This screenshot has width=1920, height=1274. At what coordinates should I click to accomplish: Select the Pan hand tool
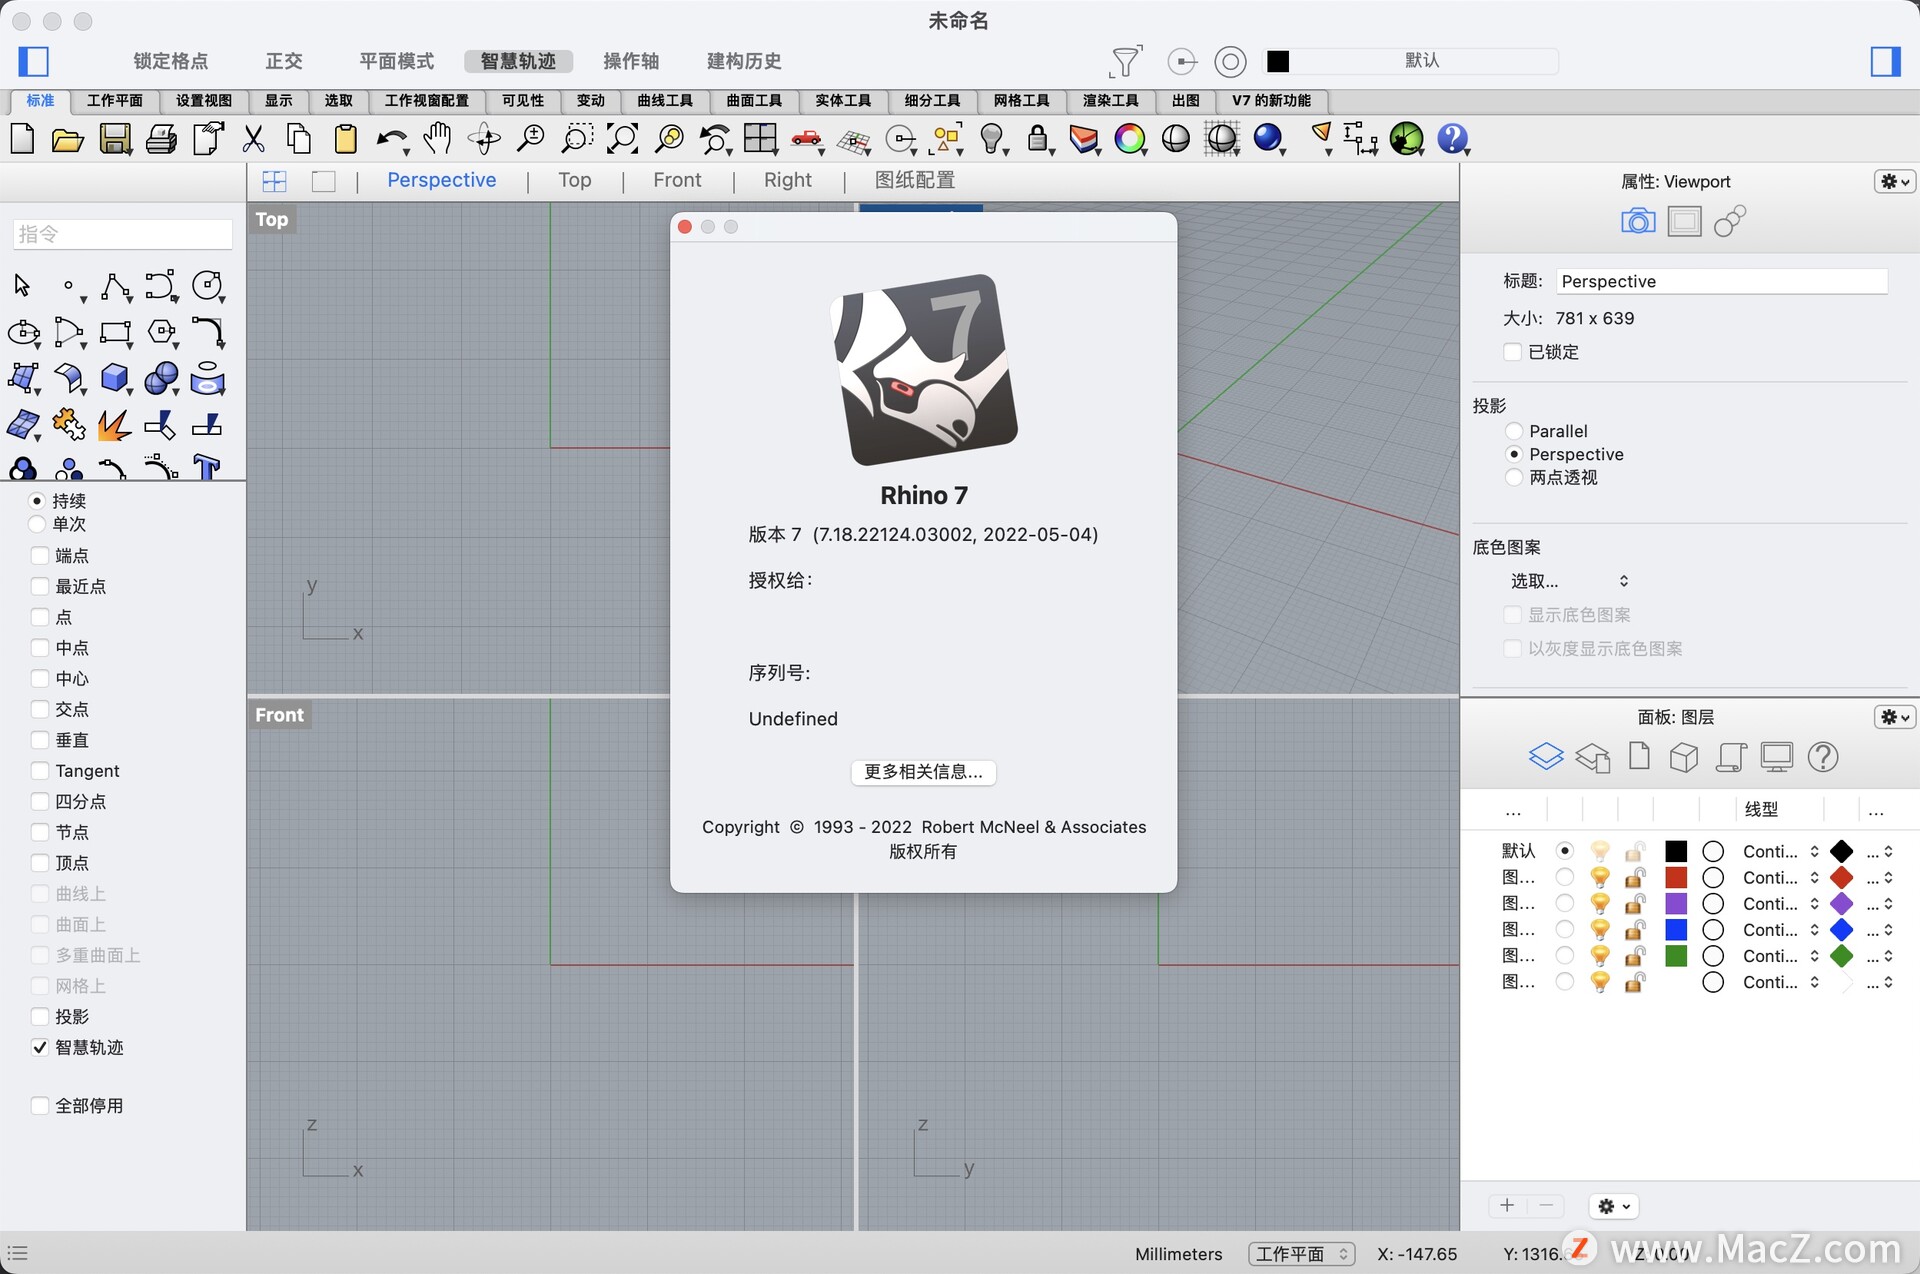(437, 139)
